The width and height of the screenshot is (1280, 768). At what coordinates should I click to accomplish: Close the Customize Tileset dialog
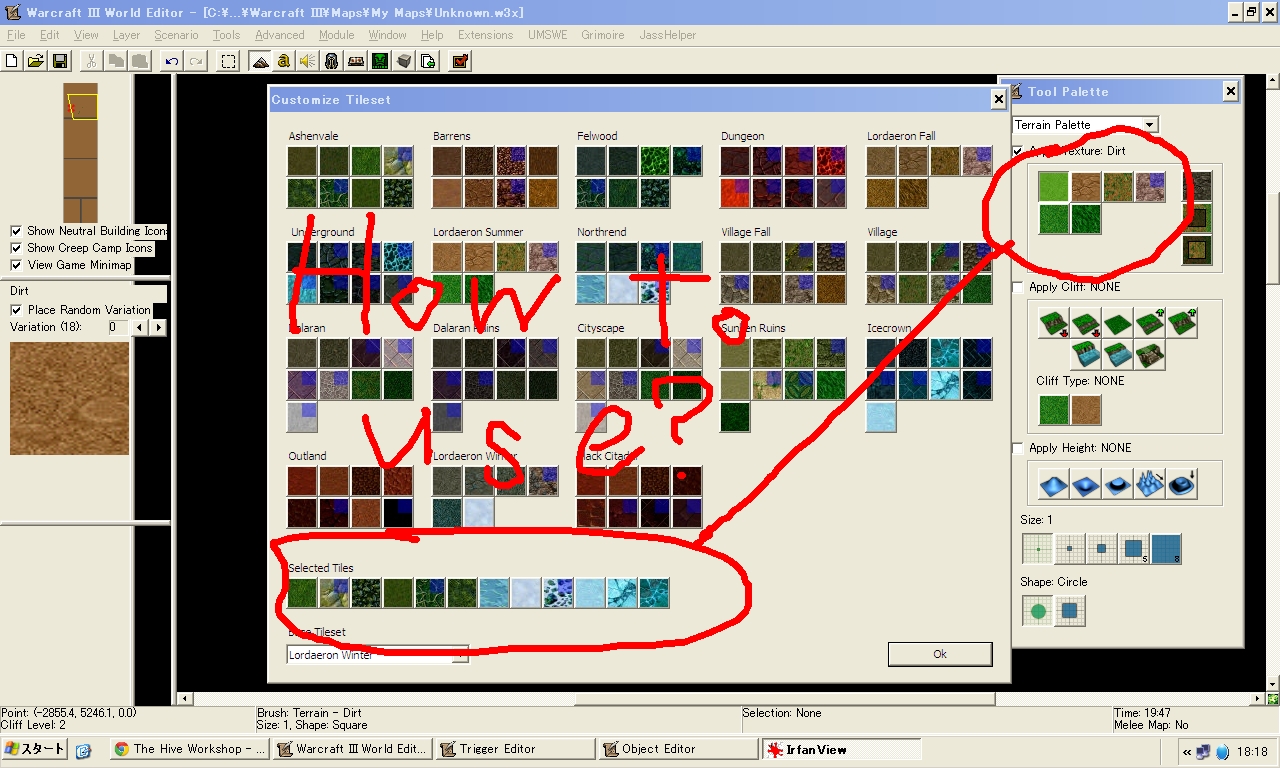[998, 99]
